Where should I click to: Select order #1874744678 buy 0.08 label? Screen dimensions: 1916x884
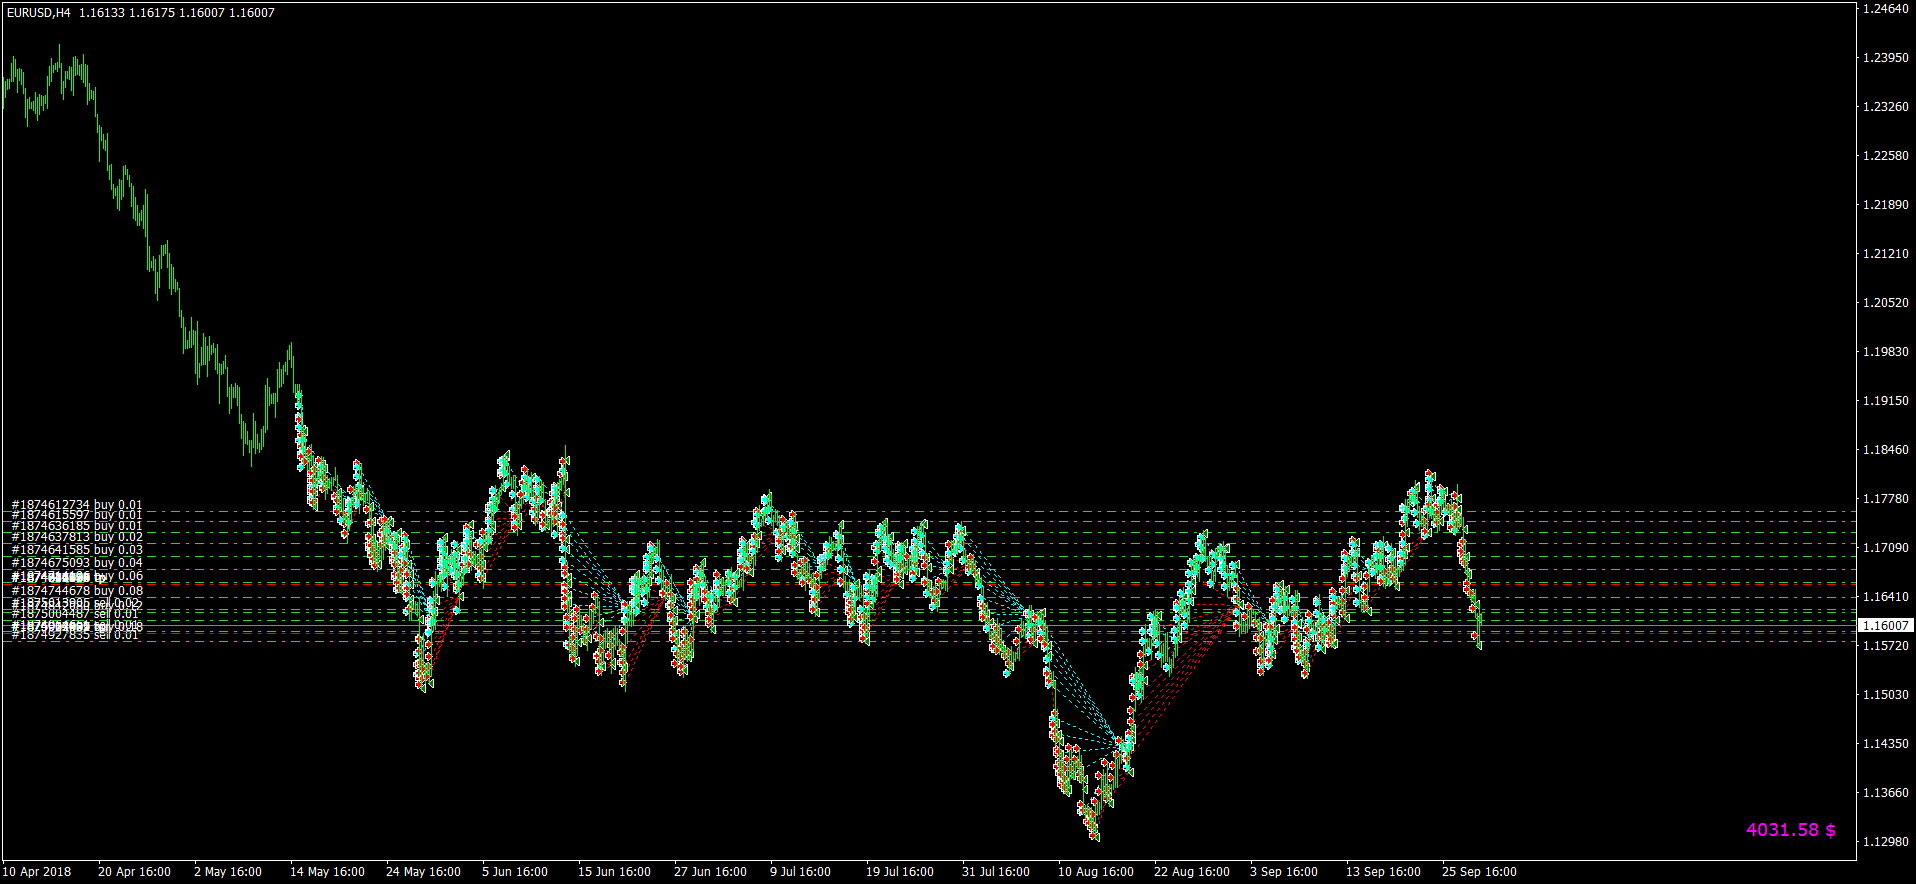point(77,591)
